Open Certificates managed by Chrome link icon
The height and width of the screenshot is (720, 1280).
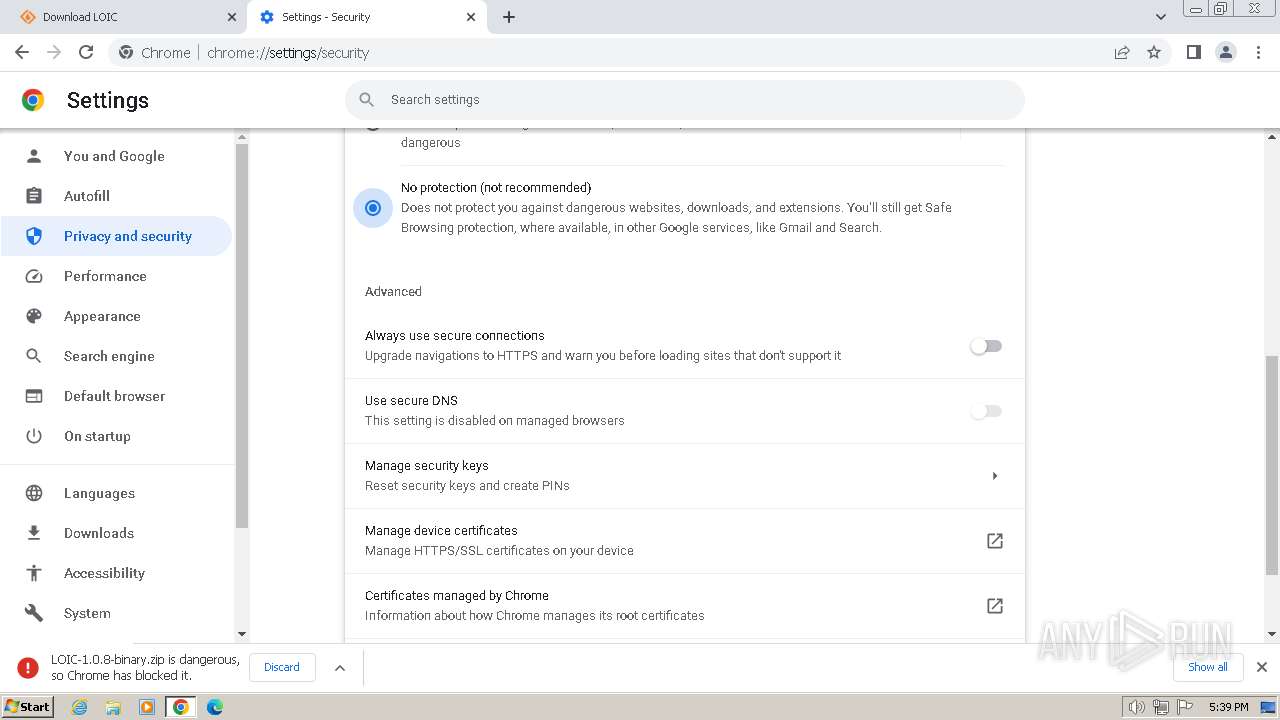pyautogui.click(x=995, y=606)
